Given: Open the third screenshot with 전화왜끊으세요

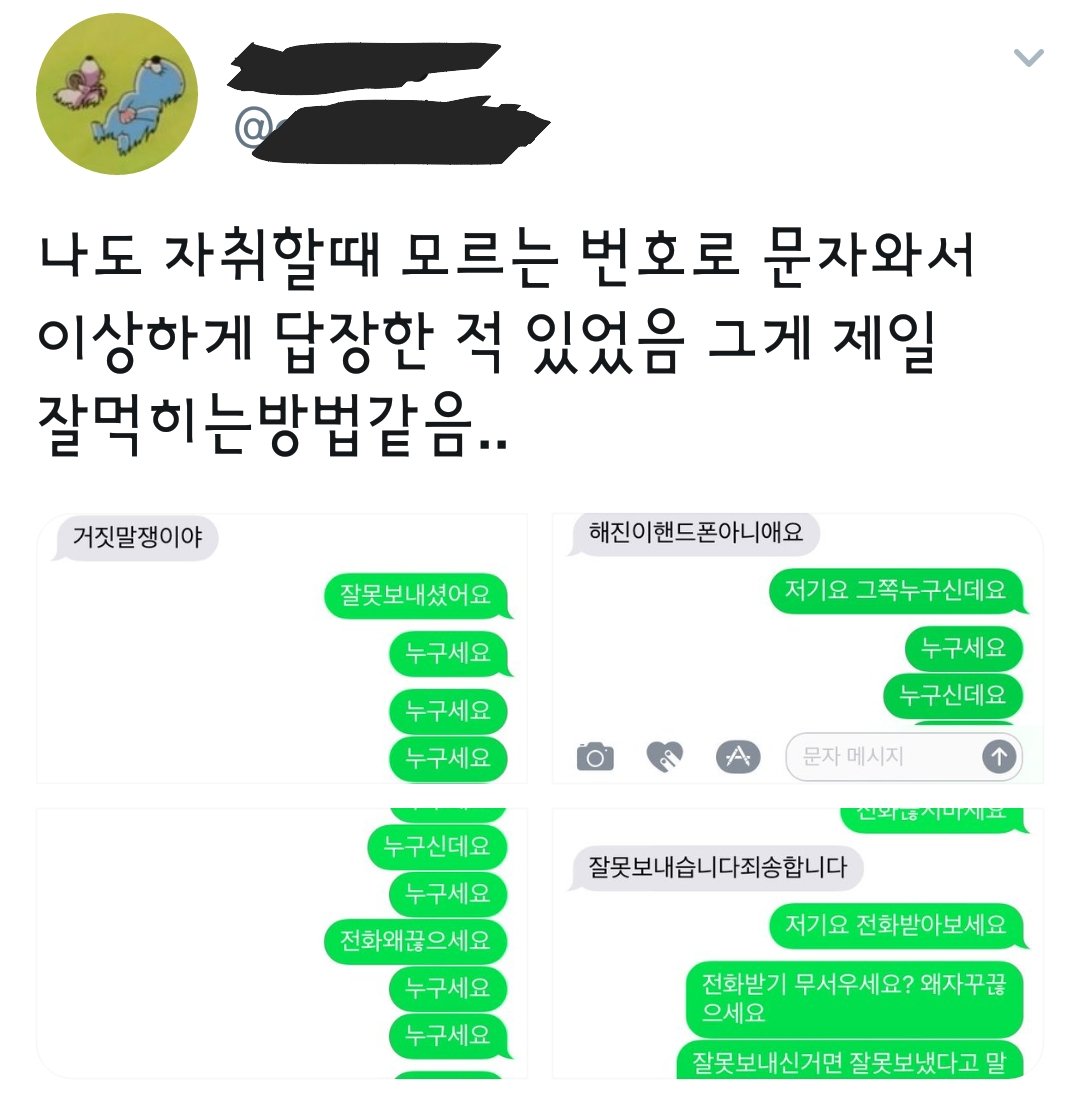Looking at the screenshot, I should [282, 943].
